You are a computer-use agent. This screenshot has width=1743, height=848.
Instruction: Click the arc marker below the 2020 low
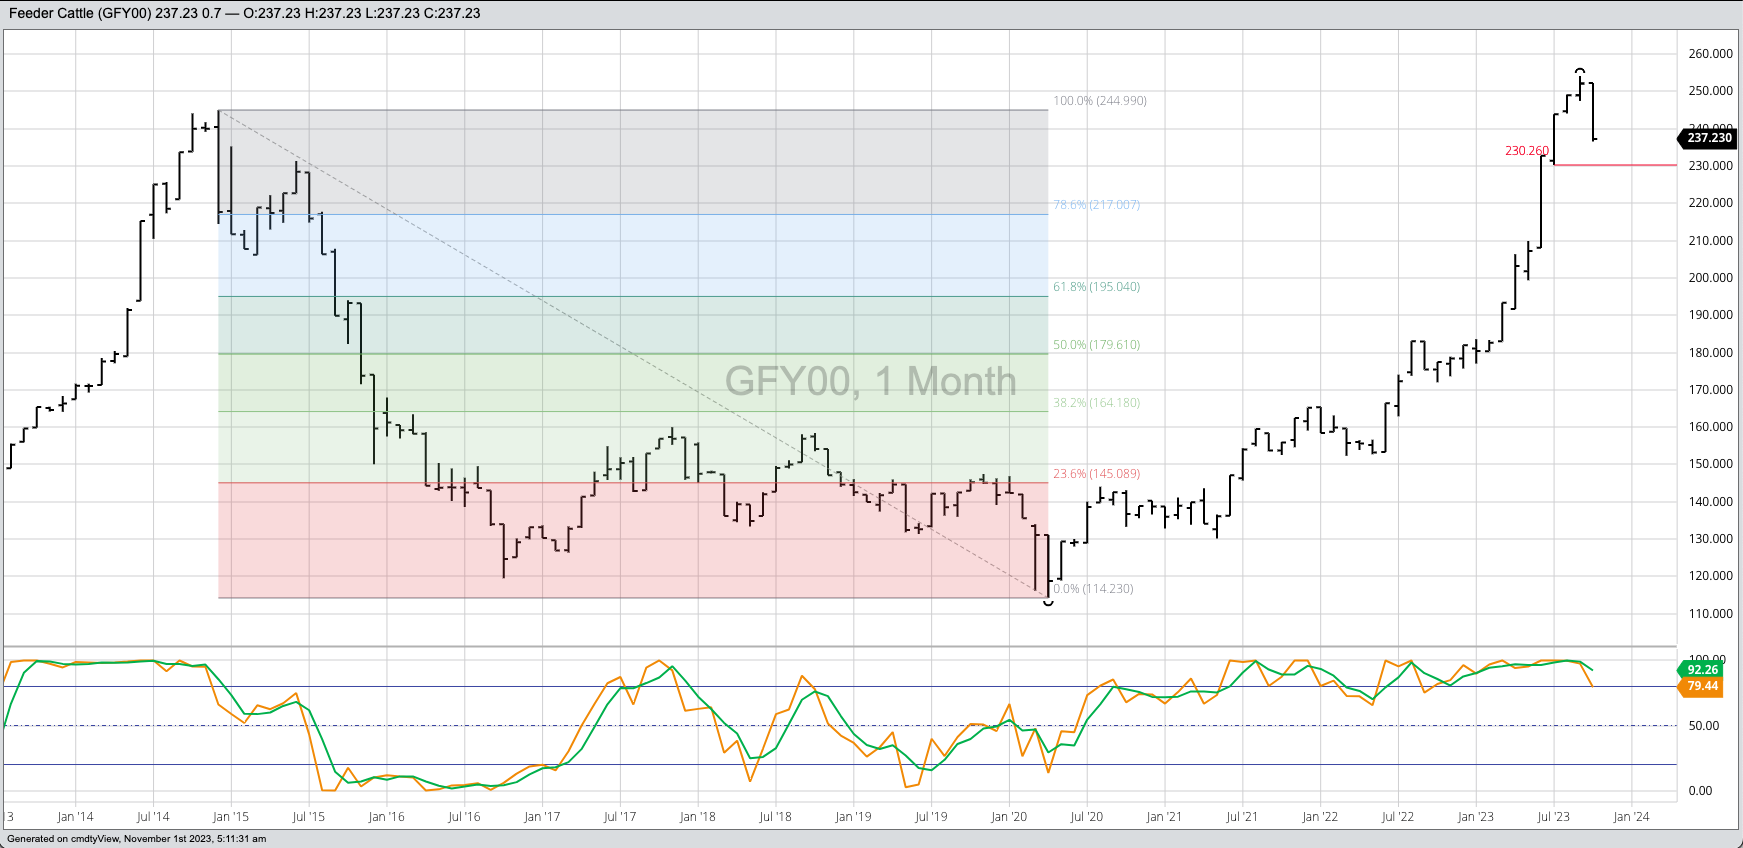(1048, 603)
